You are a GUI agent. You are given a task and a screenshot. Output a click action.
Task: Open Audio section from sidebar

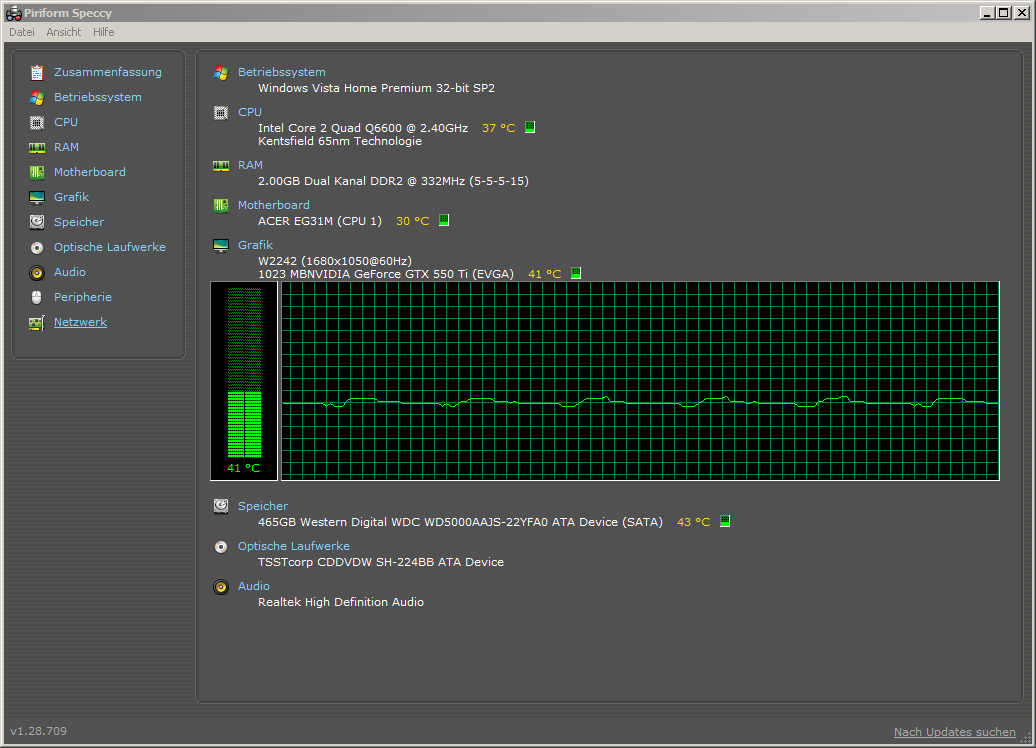pos(70,272)
